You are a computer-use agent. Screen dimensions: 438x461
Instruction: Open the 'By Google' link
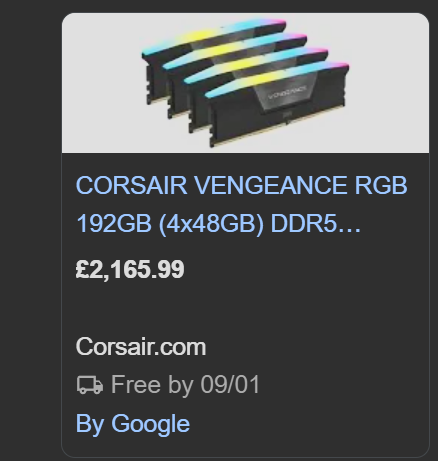133,424
